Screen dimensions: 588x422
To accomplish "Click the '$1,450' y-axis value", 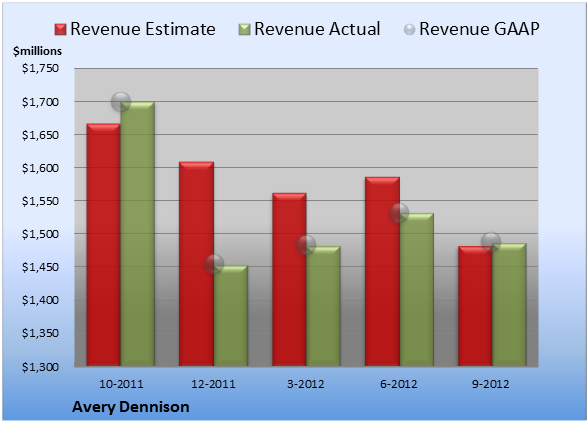I will pyautogui.click(x=40, y=267).
